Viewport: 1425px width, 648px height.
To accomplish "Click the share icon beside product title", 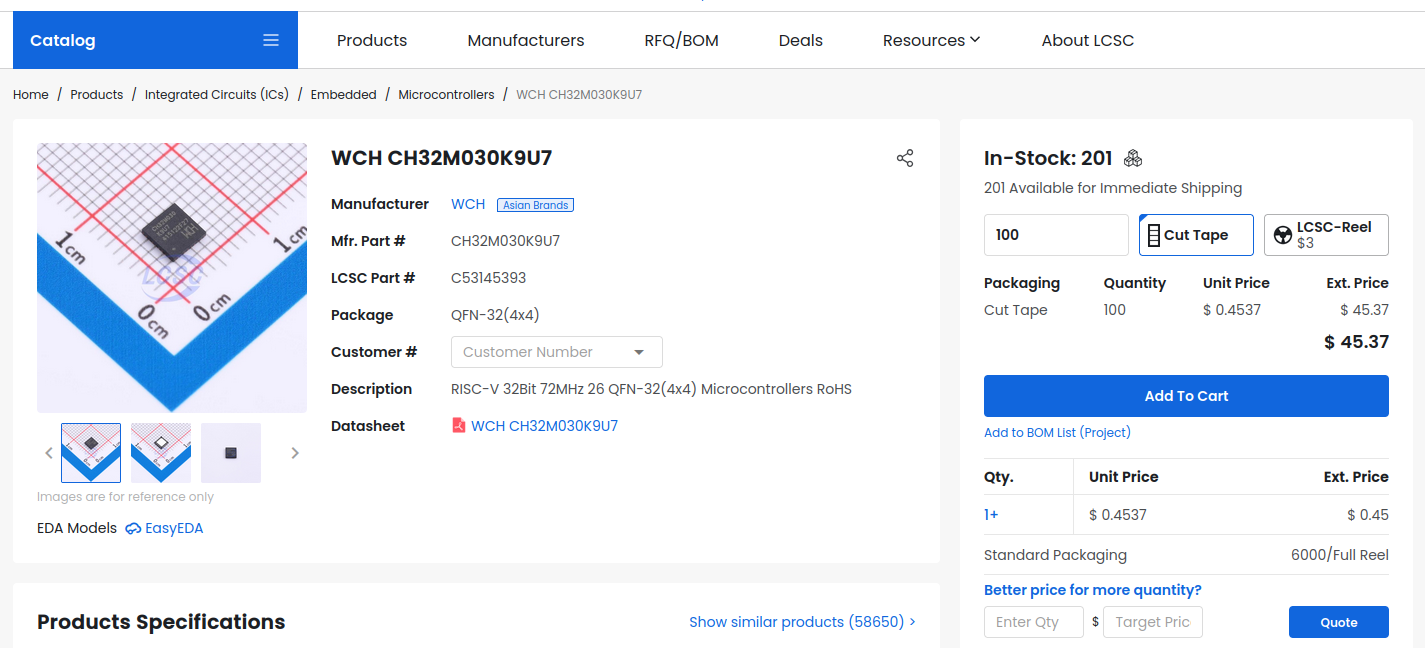I will tap(905, 158).
